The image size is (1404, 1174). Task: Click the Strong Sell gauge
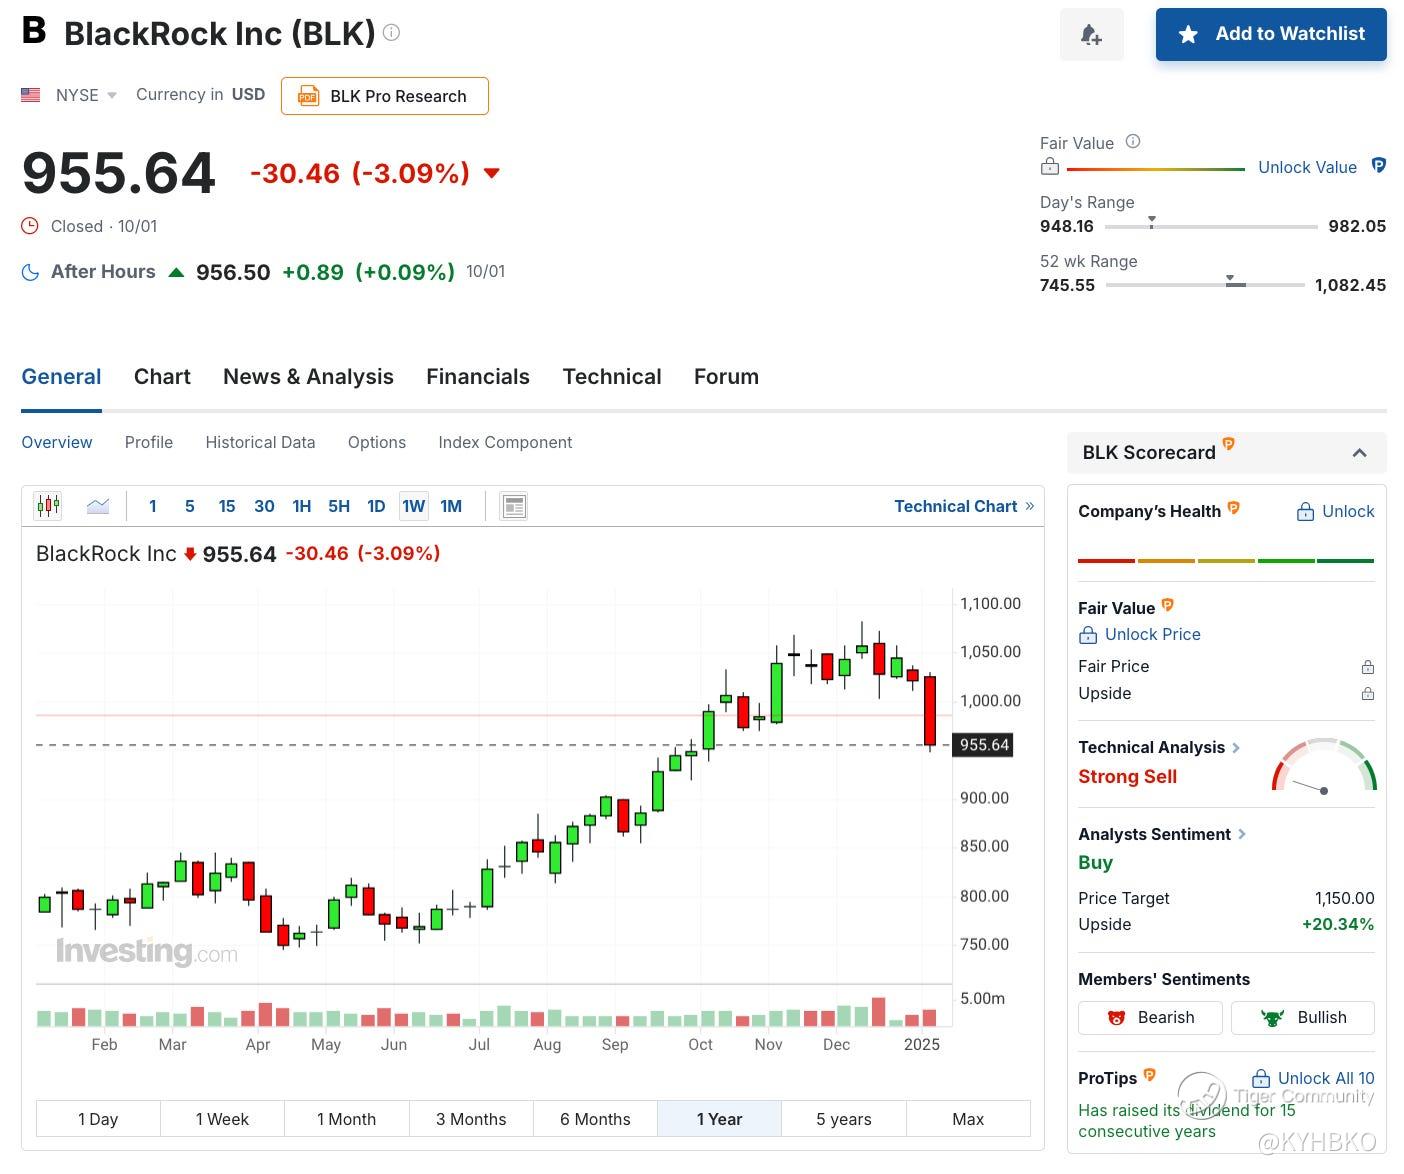[1324, 766]
